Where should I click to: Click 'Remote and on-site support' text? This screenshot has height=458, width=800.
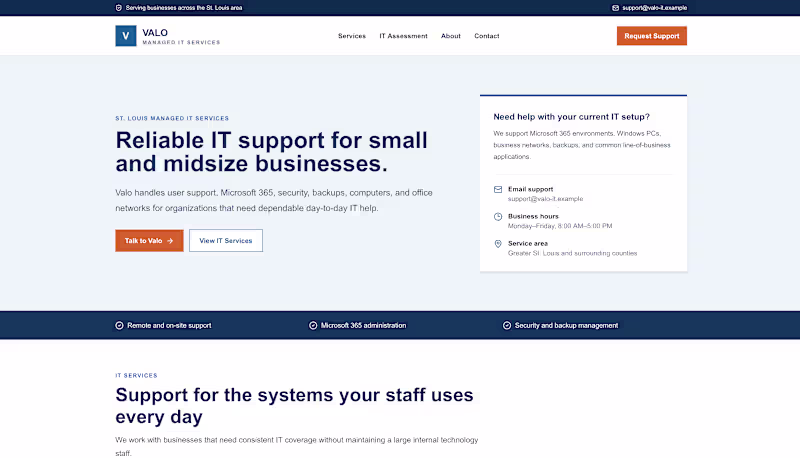[x=169, y=325]
